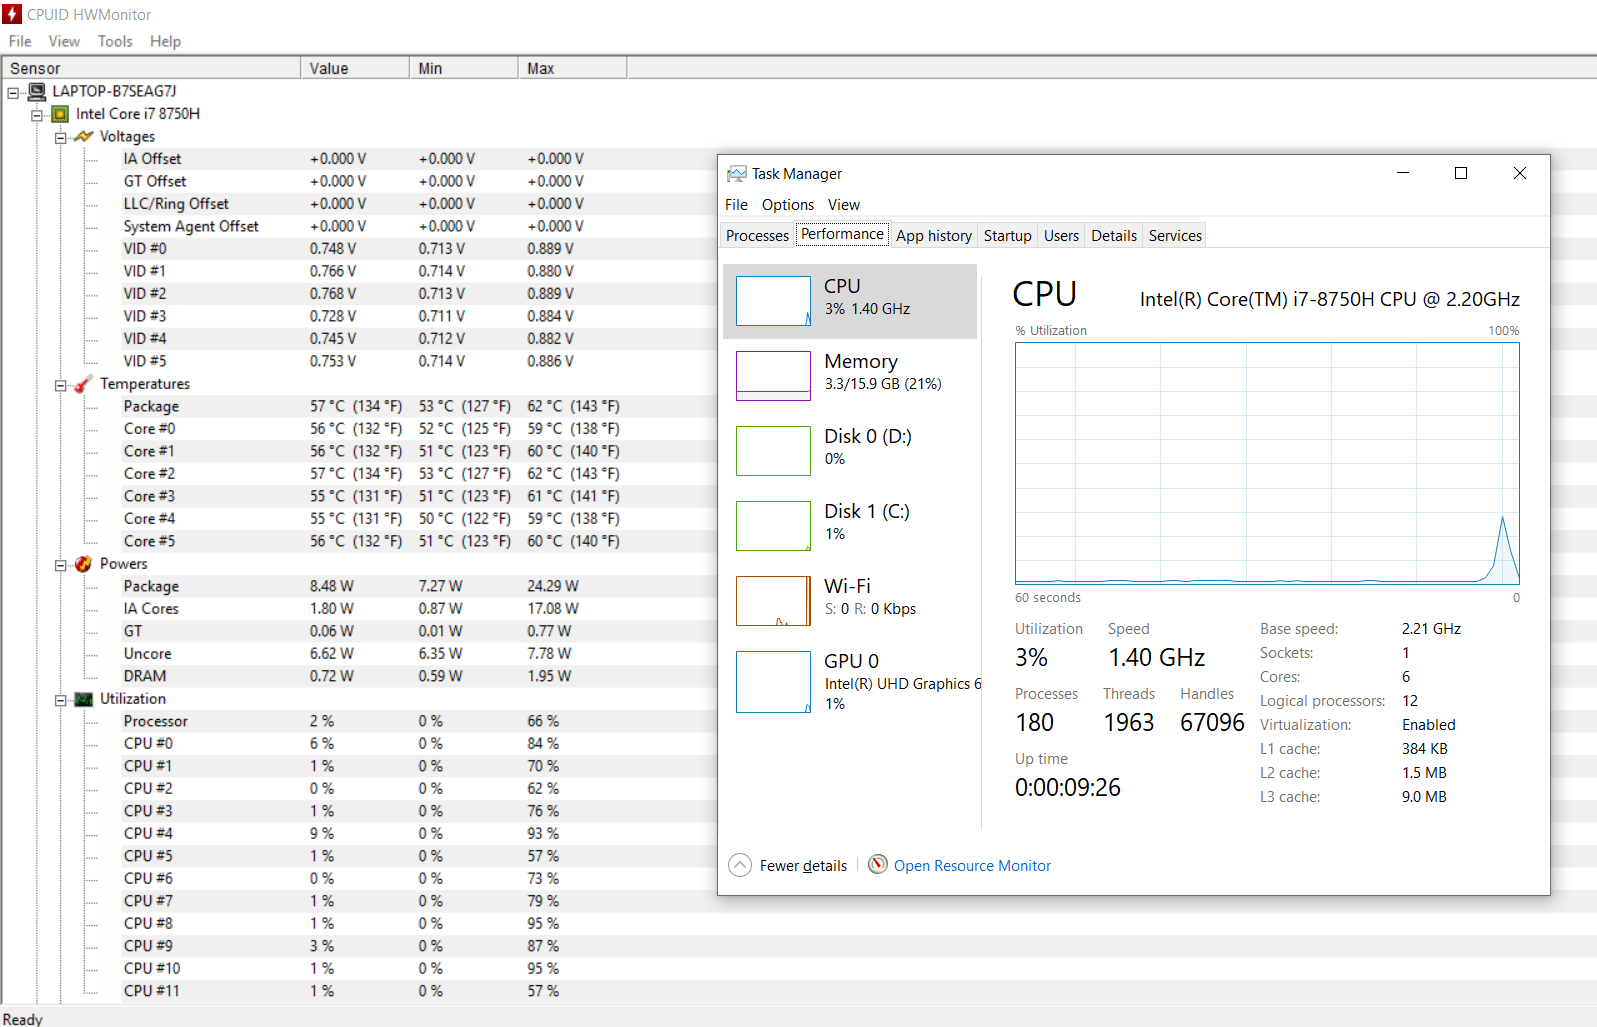Maximize the Task Manager window
This screenshot has width=1597, height=1027.
[x=1461, y=174]
